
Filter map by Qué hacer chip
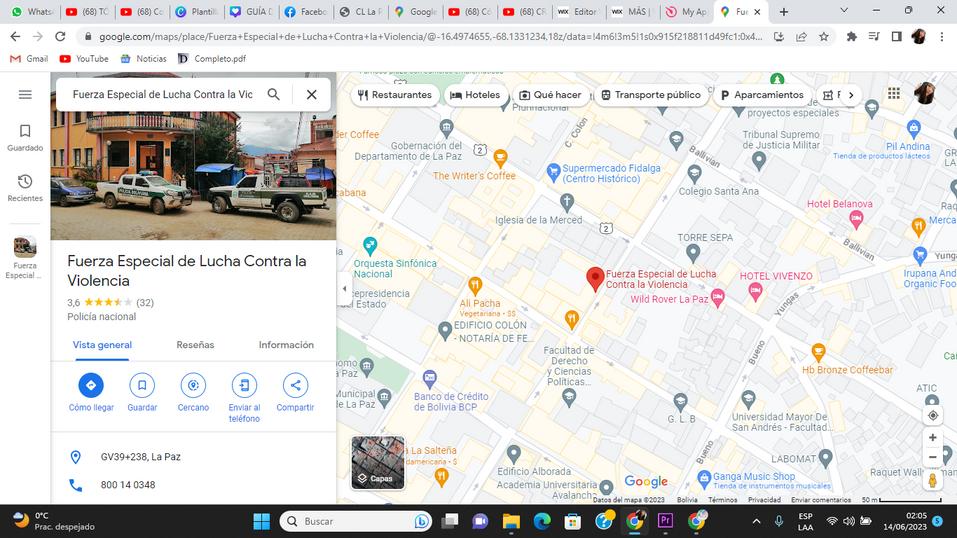click(x=551, y=95)
